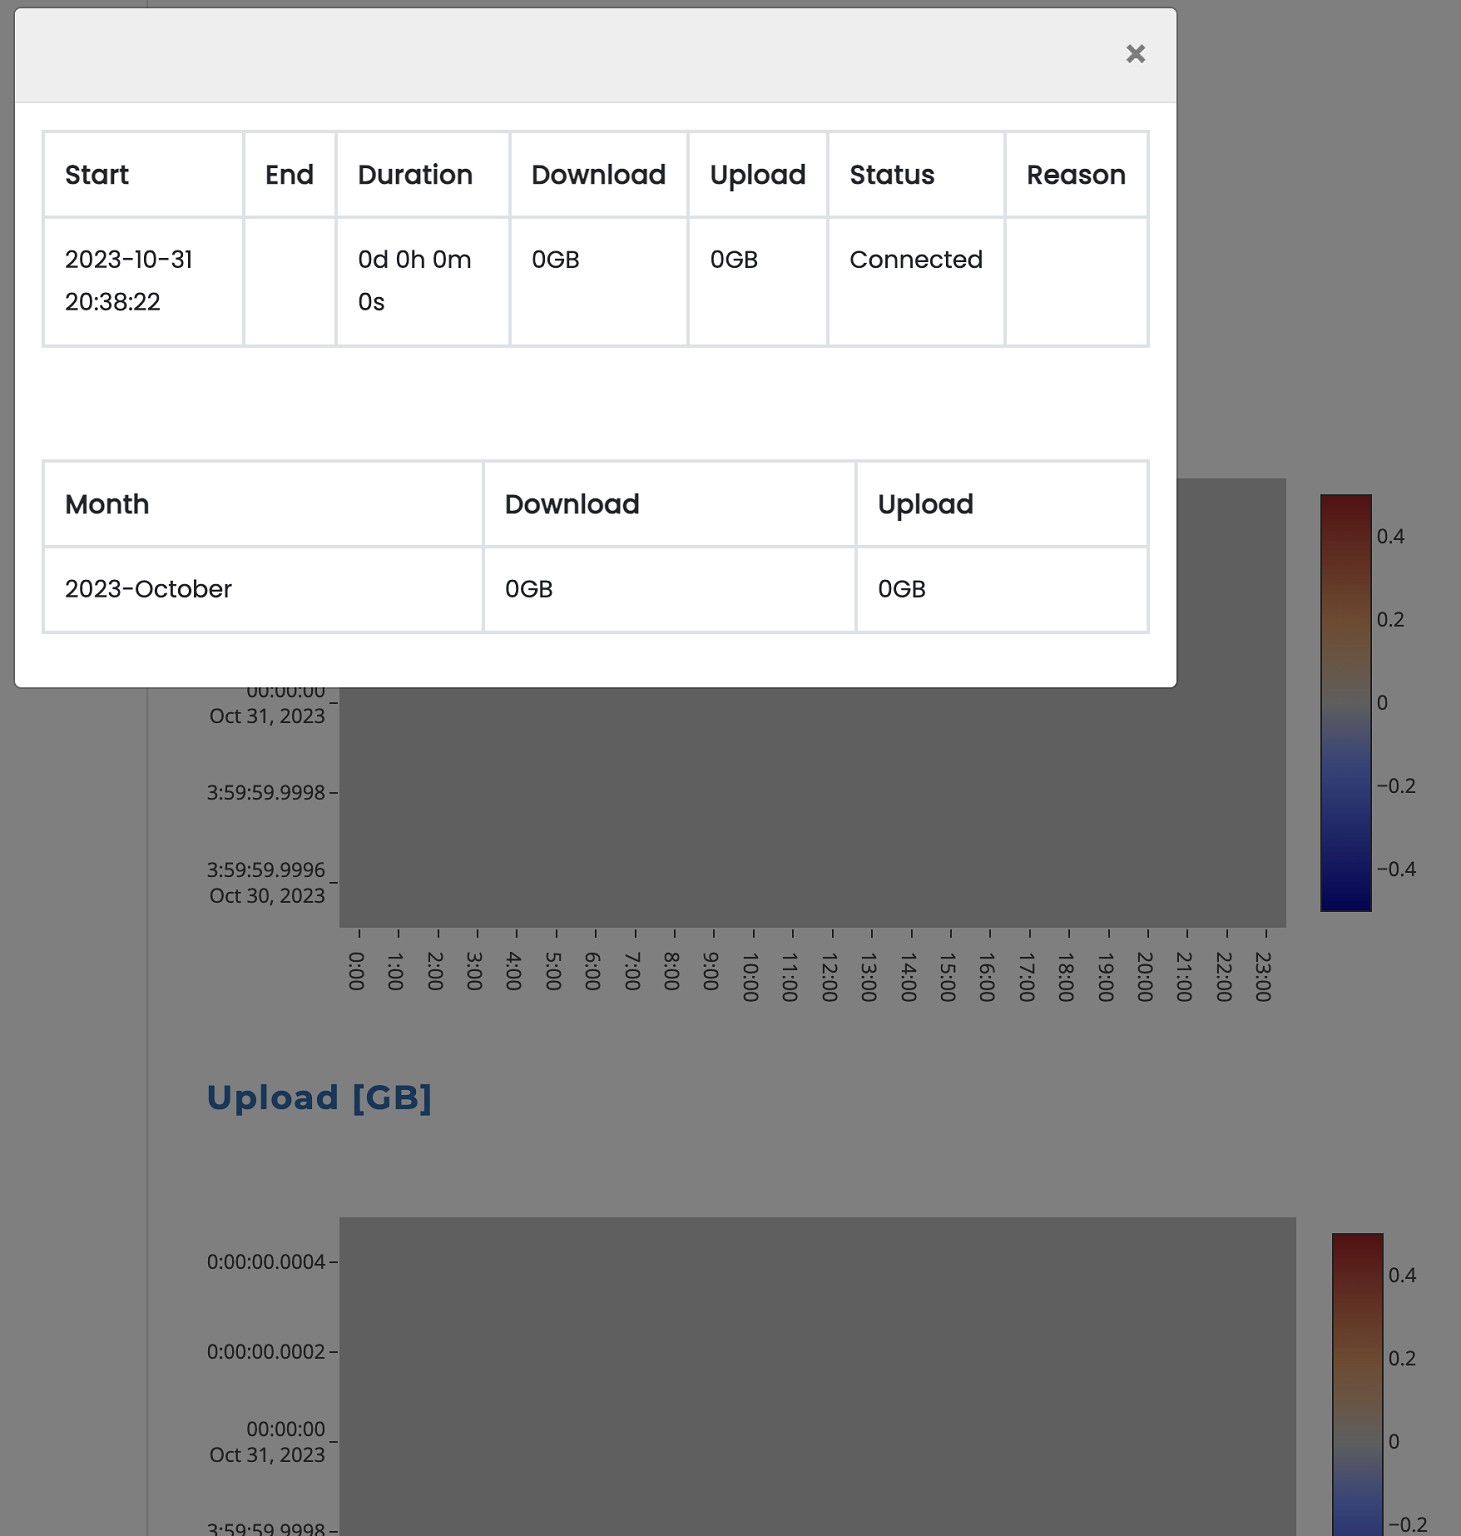The width and height of the screenshot is (1461, 1536).
Task: Select the 2023-October month cell
Action: [x=148, y=589]
